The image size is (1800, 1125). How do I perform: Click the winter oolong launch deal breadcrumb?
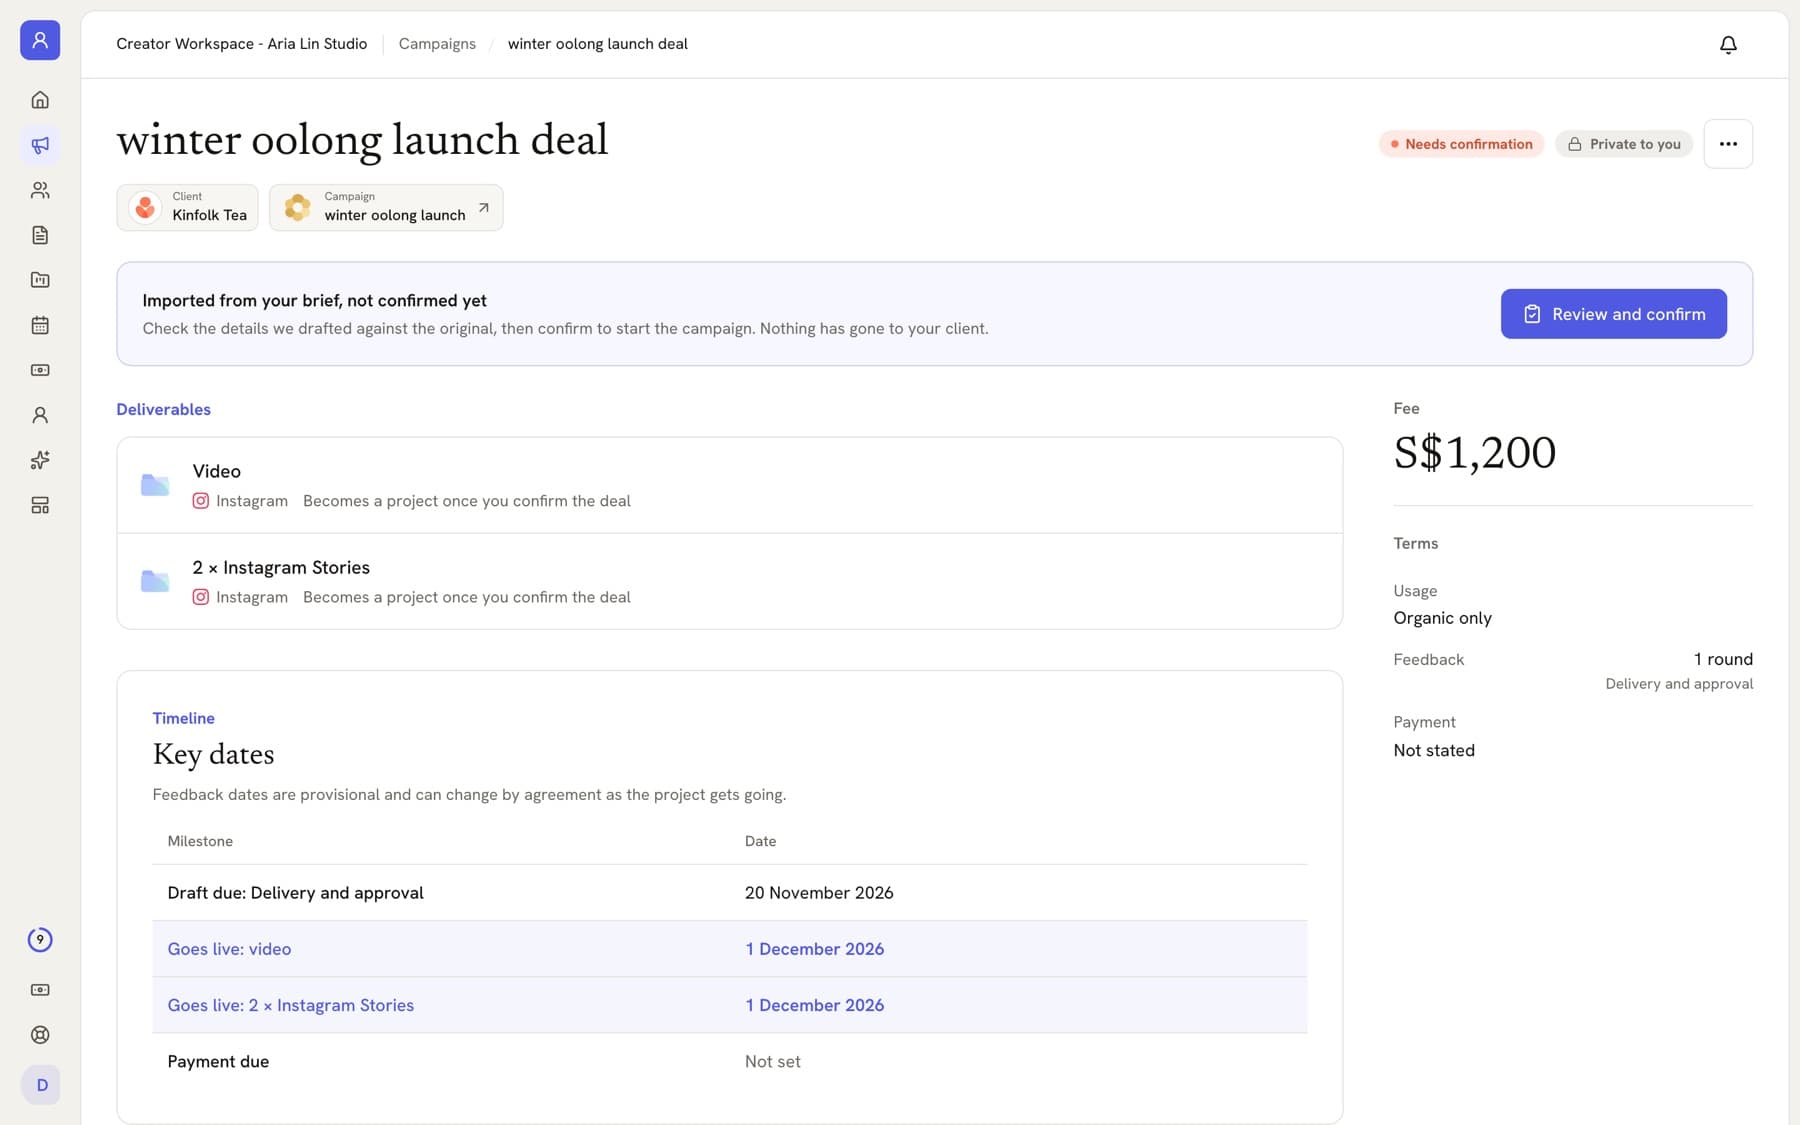598,44
